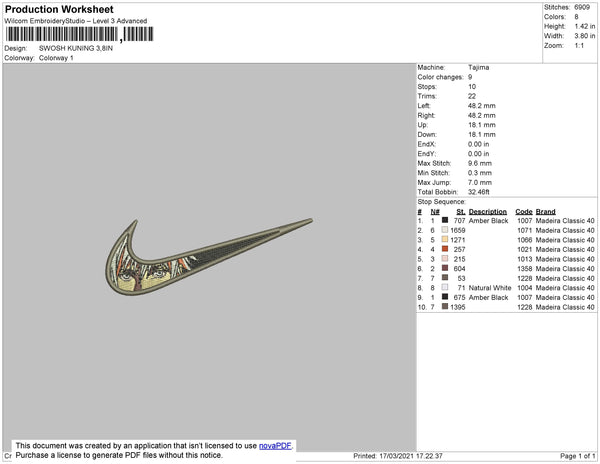Click the Zoom value 1:1
This screenshot has height=464, width=600.
(579, 46)
